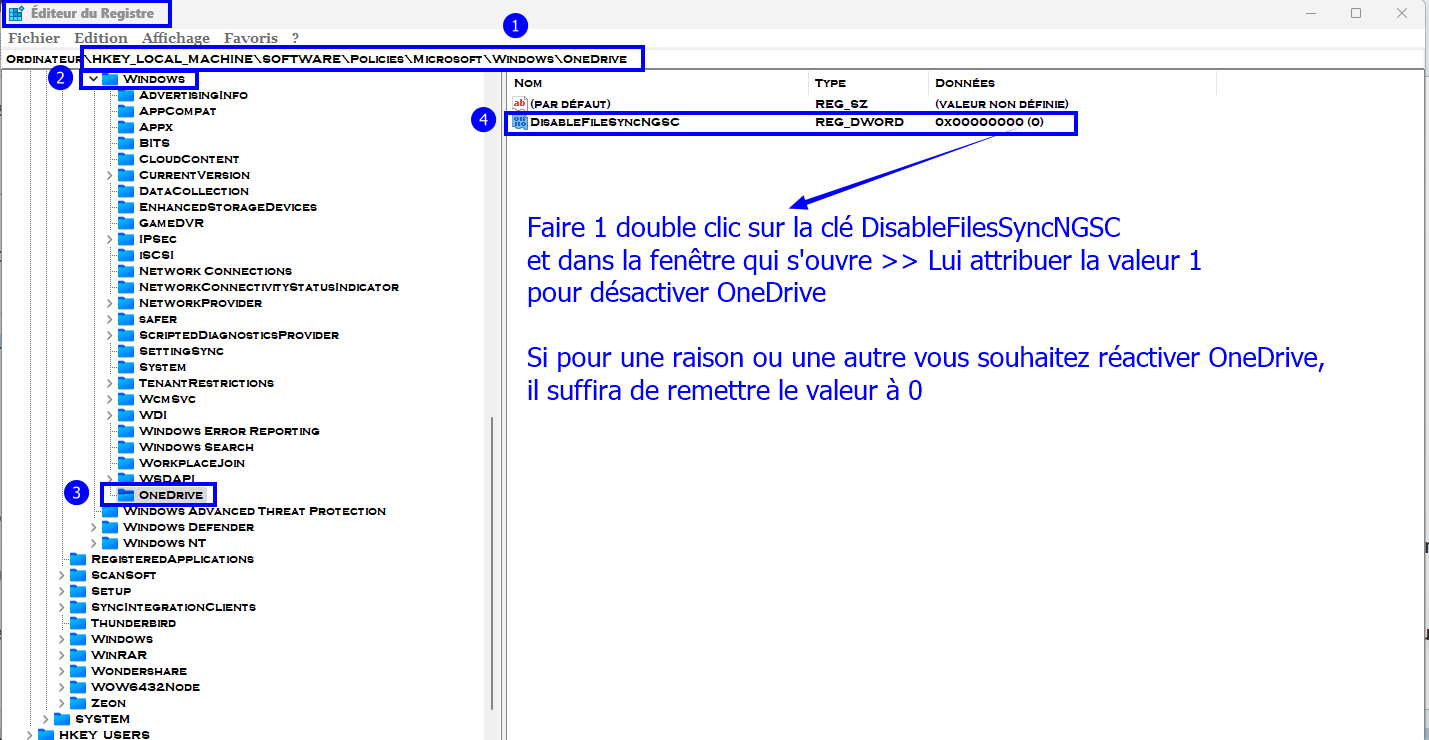1429x740 pixels.
Task: Click into the registry path address bar
Action: (x=714, y=59)
